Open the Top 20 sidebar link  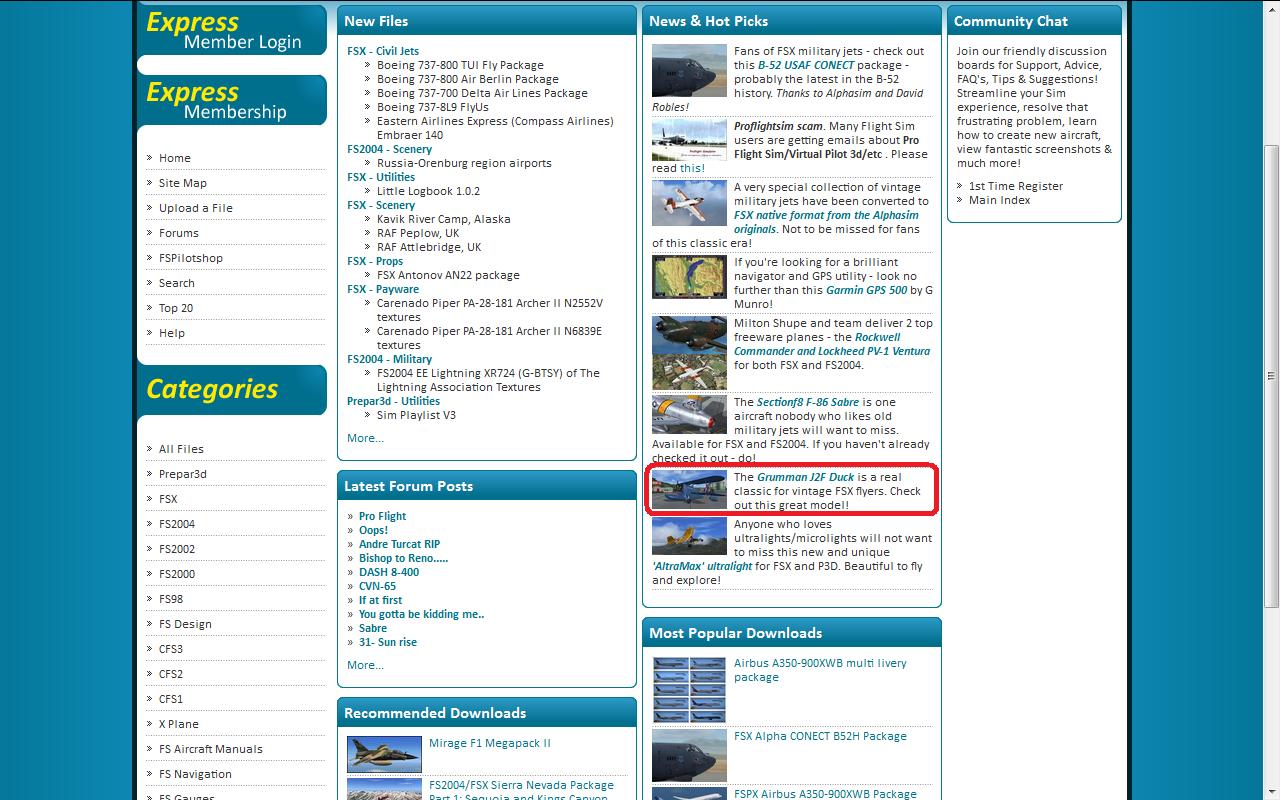tap(176, 308)
